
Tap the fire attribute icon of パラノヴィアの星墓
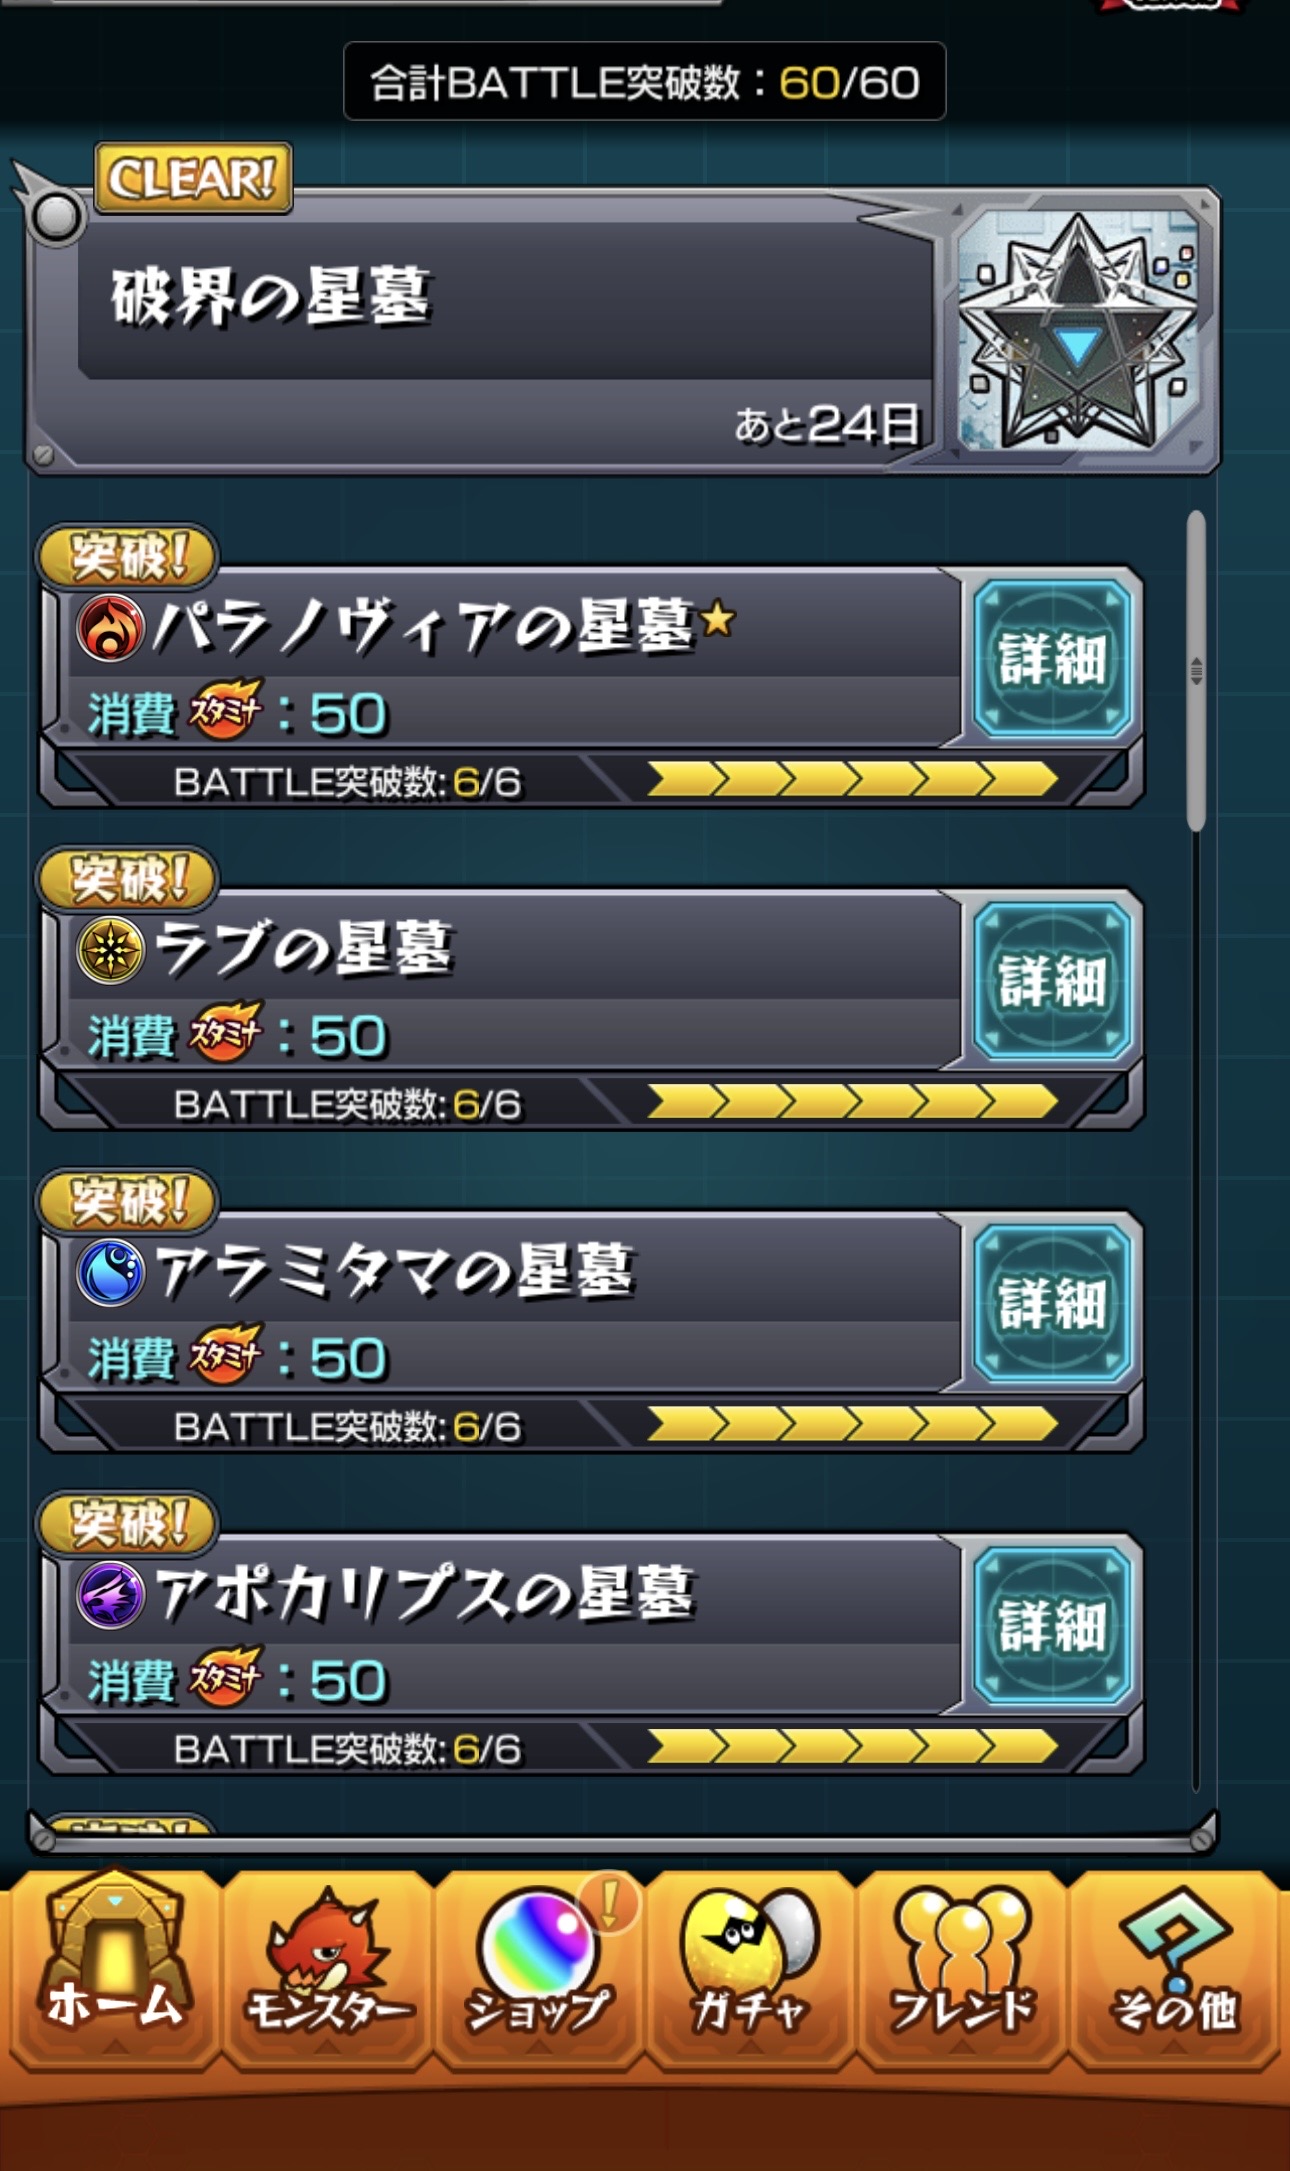coord(110,628)
